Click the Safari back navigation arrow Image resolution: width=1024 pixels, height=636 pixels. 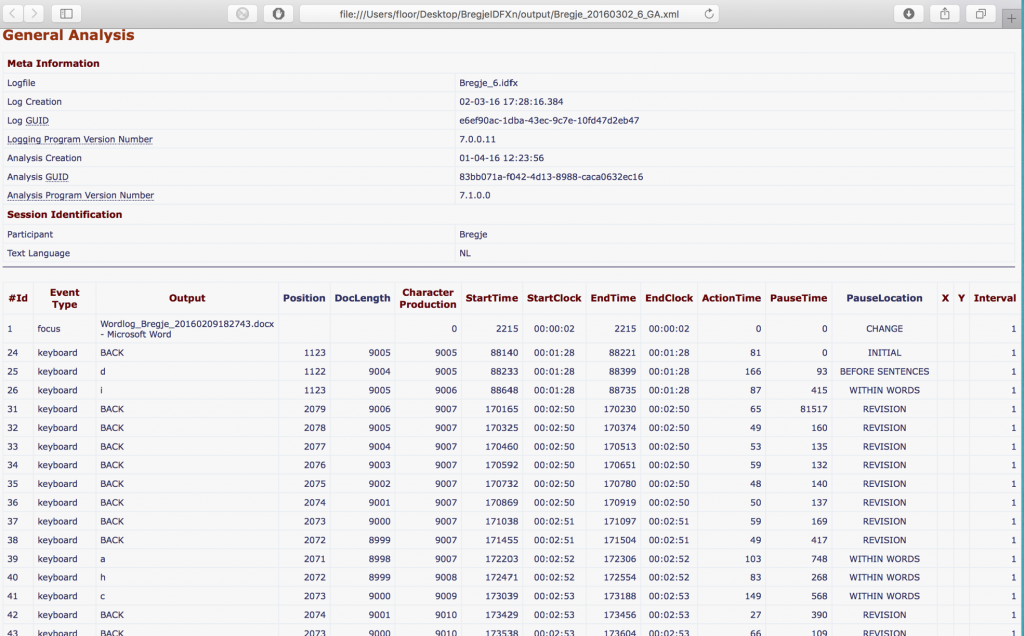(12, 13)
